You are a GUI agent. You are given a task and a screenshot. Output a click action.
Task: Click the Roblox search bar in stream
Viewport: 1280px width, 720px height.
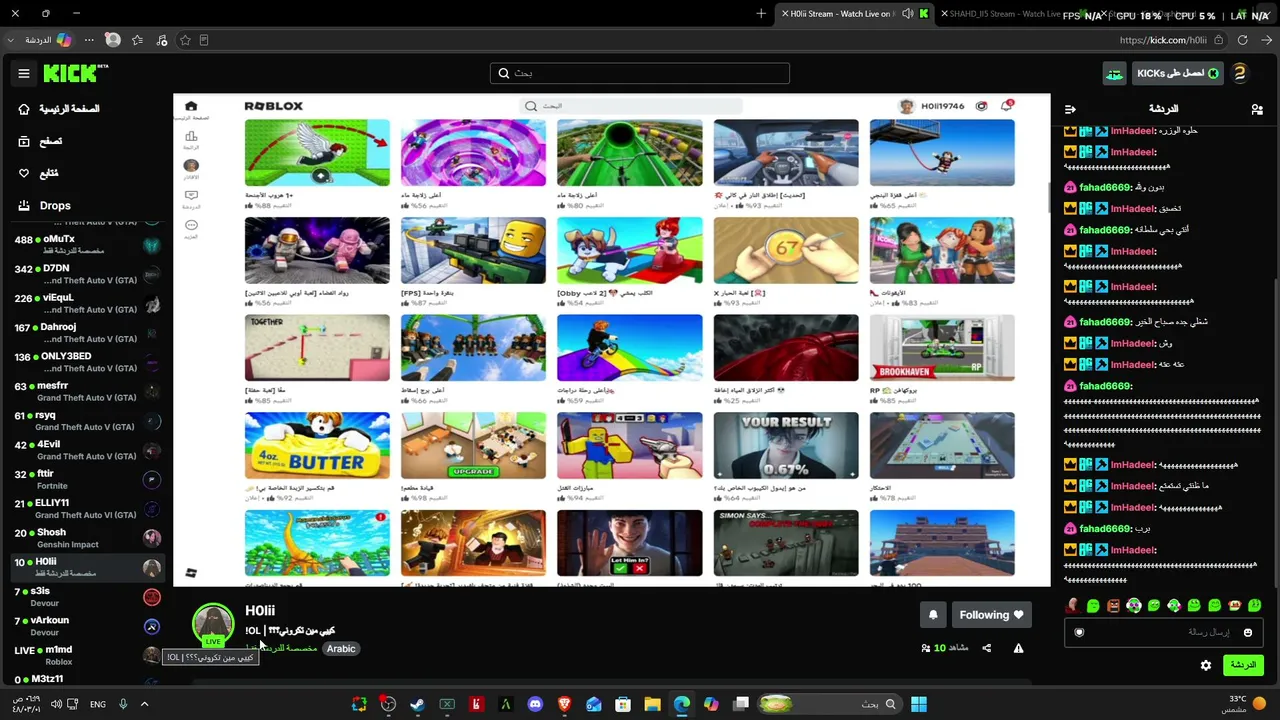[630, 106]
